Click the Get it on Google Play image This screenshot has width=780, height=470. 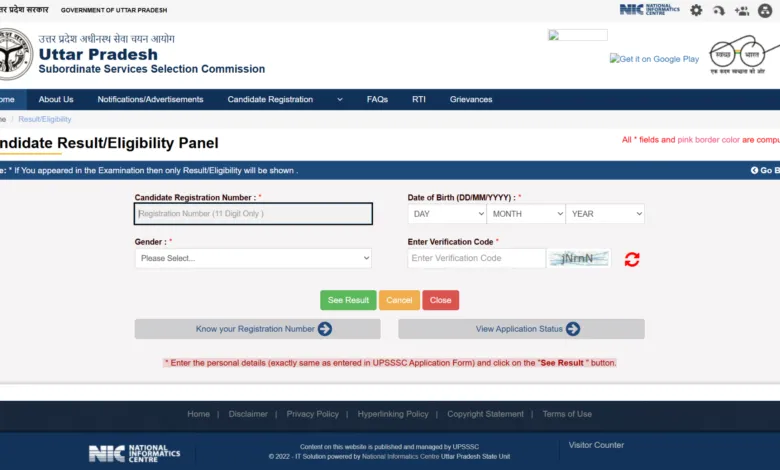[x=654, y=59]
